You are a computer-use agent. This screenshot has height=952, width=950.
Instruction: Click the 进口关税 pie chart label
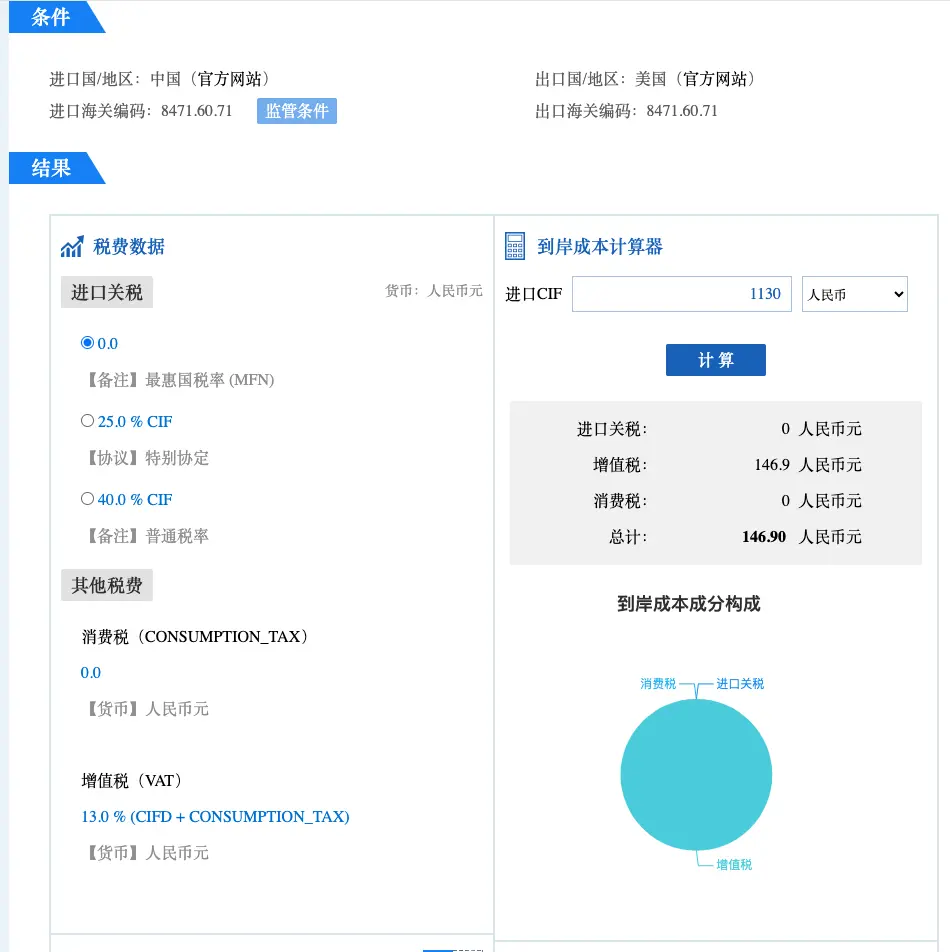click(739, 684)
